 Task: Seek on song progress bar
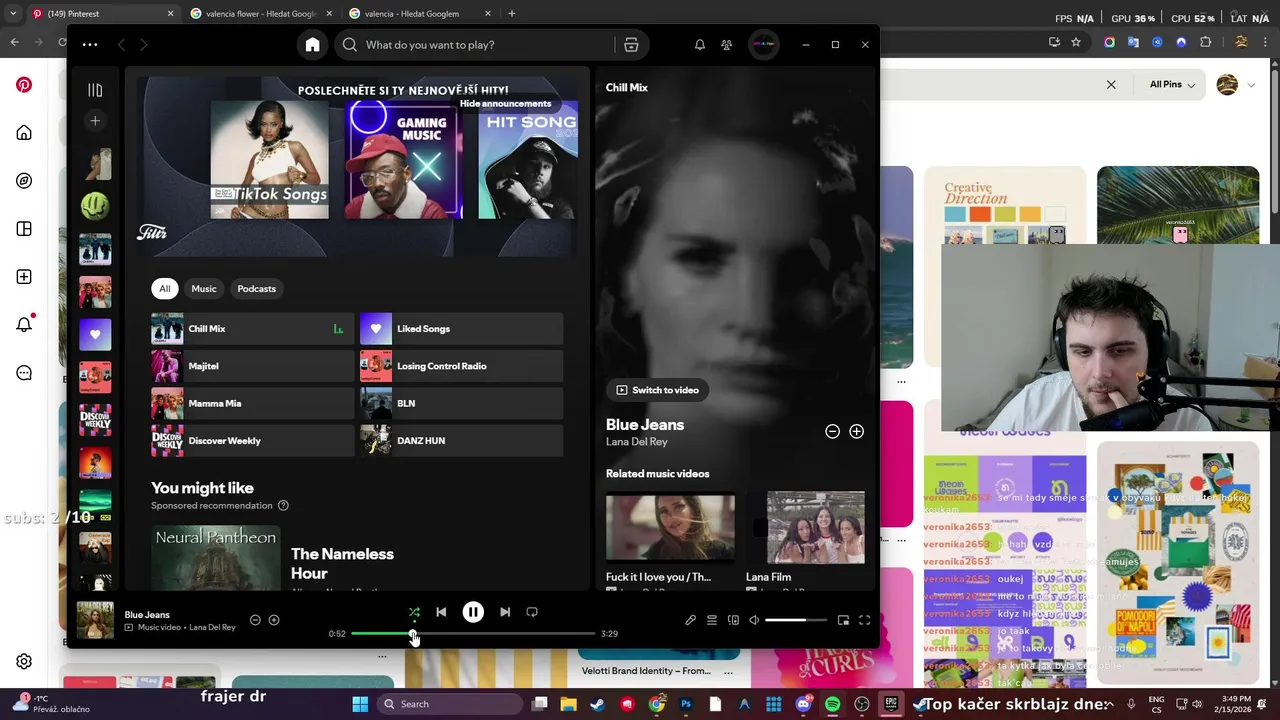pos(473,634)
